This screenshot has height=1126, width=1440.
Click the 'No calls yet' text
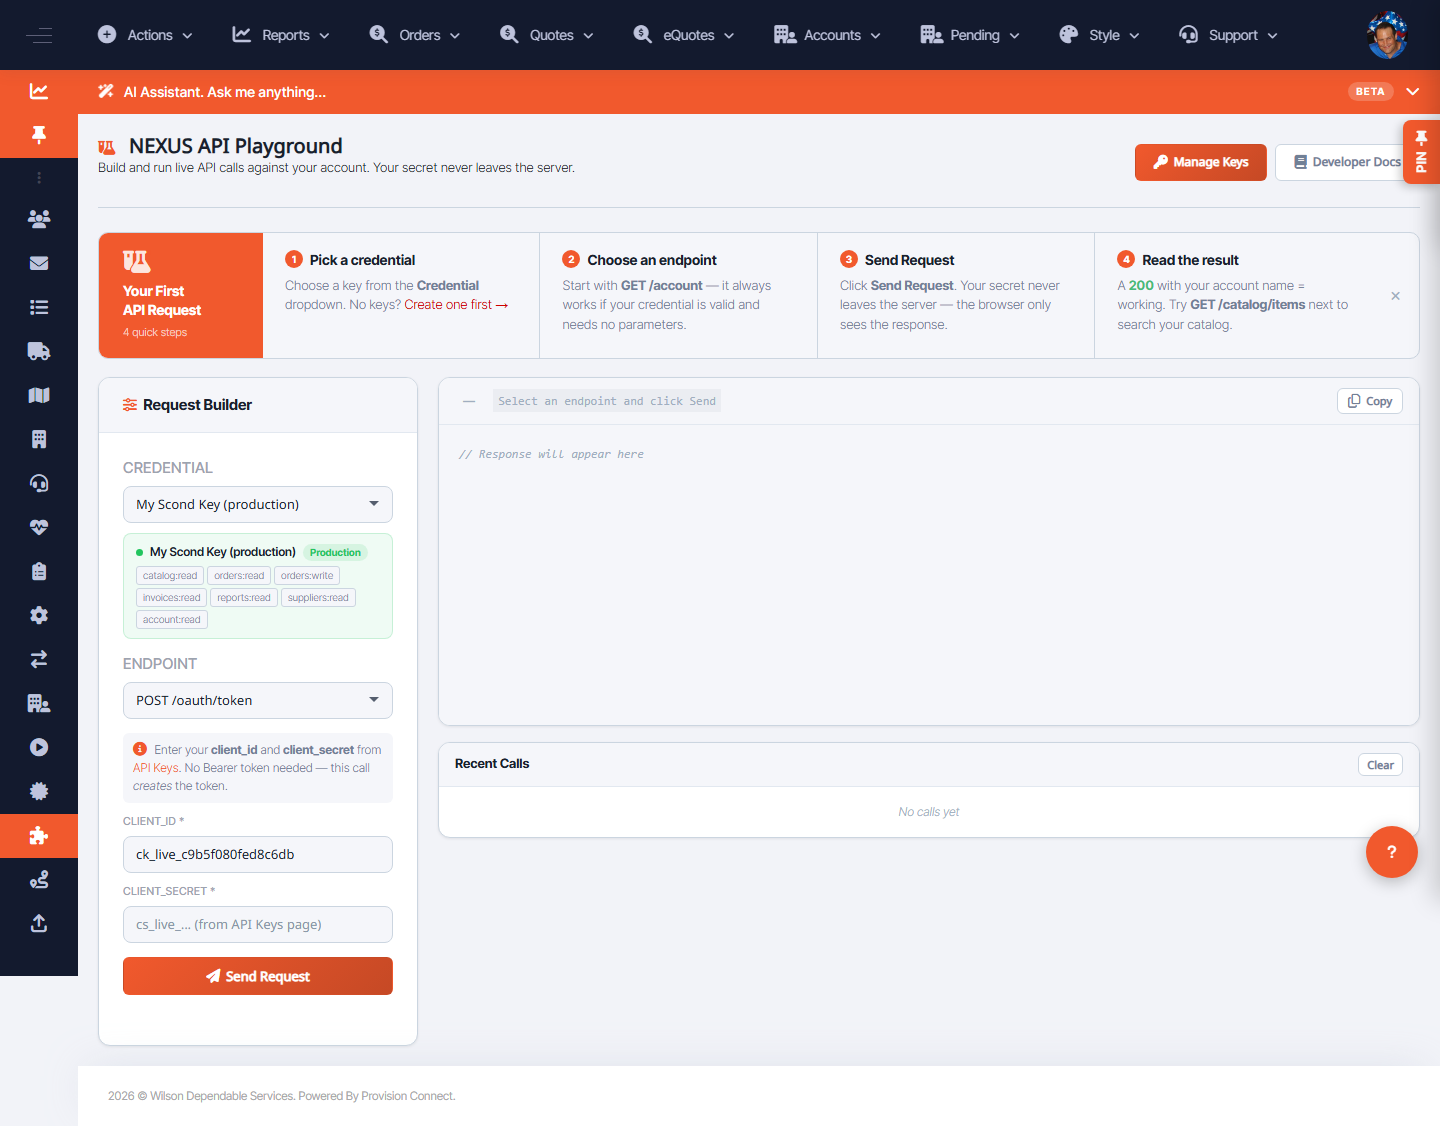928,812
